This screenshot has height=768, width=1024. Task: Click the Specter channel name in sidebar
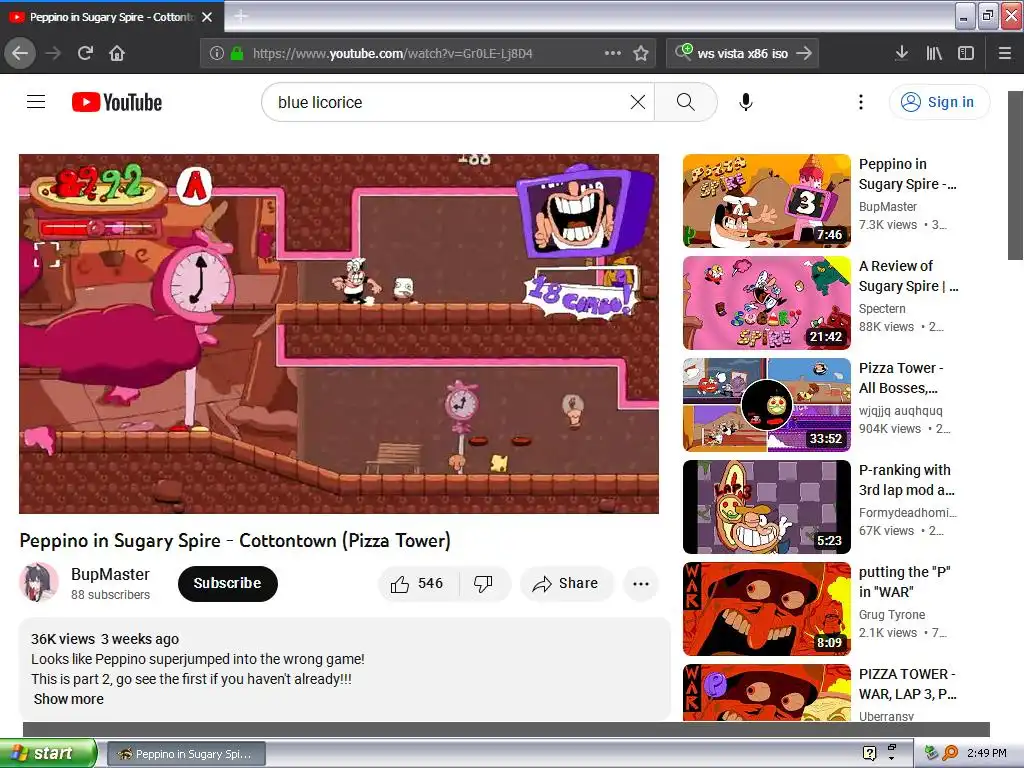(x=882, y=308)
